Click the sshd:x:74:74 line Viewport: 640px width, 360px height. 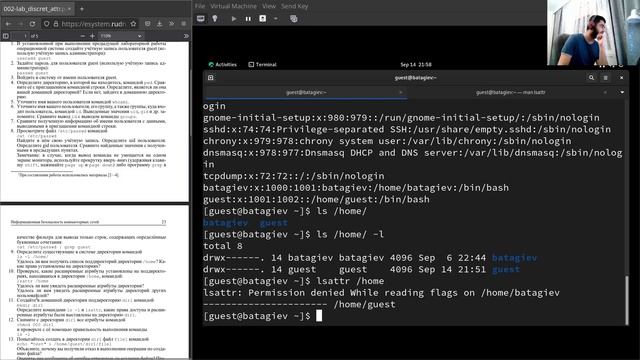click(407, 129)
